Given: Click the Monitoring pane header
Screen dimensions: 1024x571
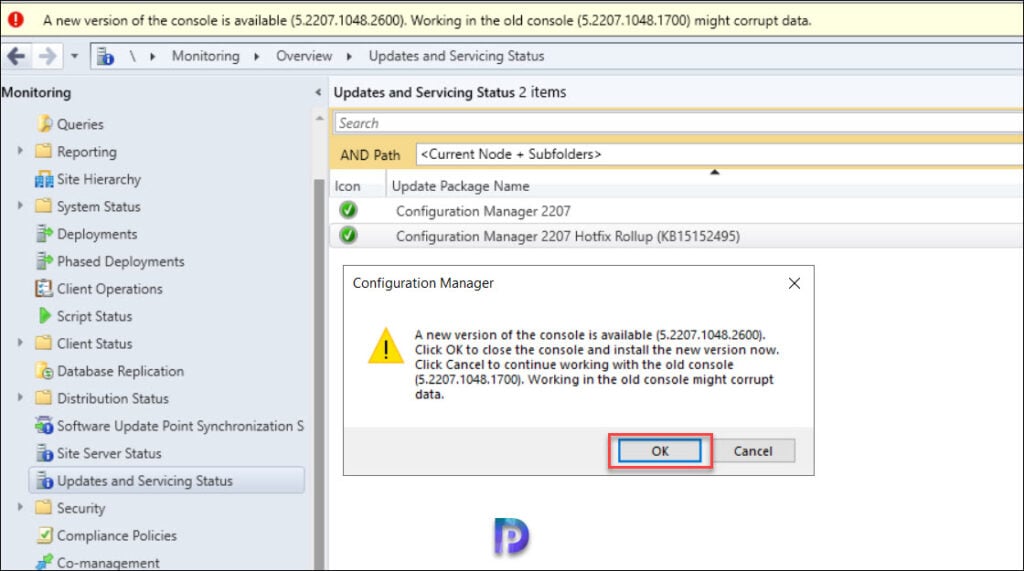Looking at the screenshot, I should [x=37, y=93].
